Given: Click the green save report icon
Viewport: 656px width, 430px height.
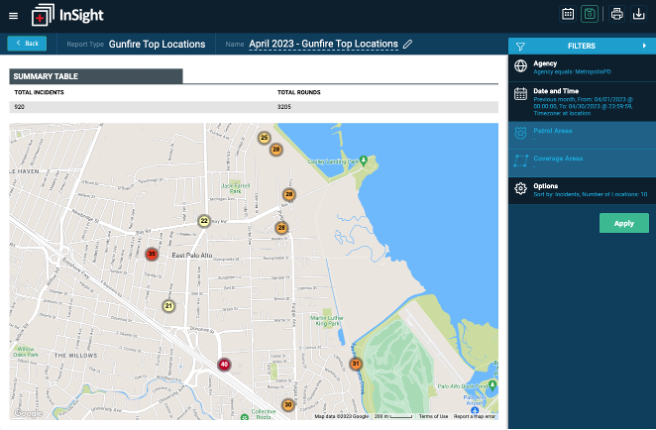Looking at the screenshot, I should coord(589,14).
